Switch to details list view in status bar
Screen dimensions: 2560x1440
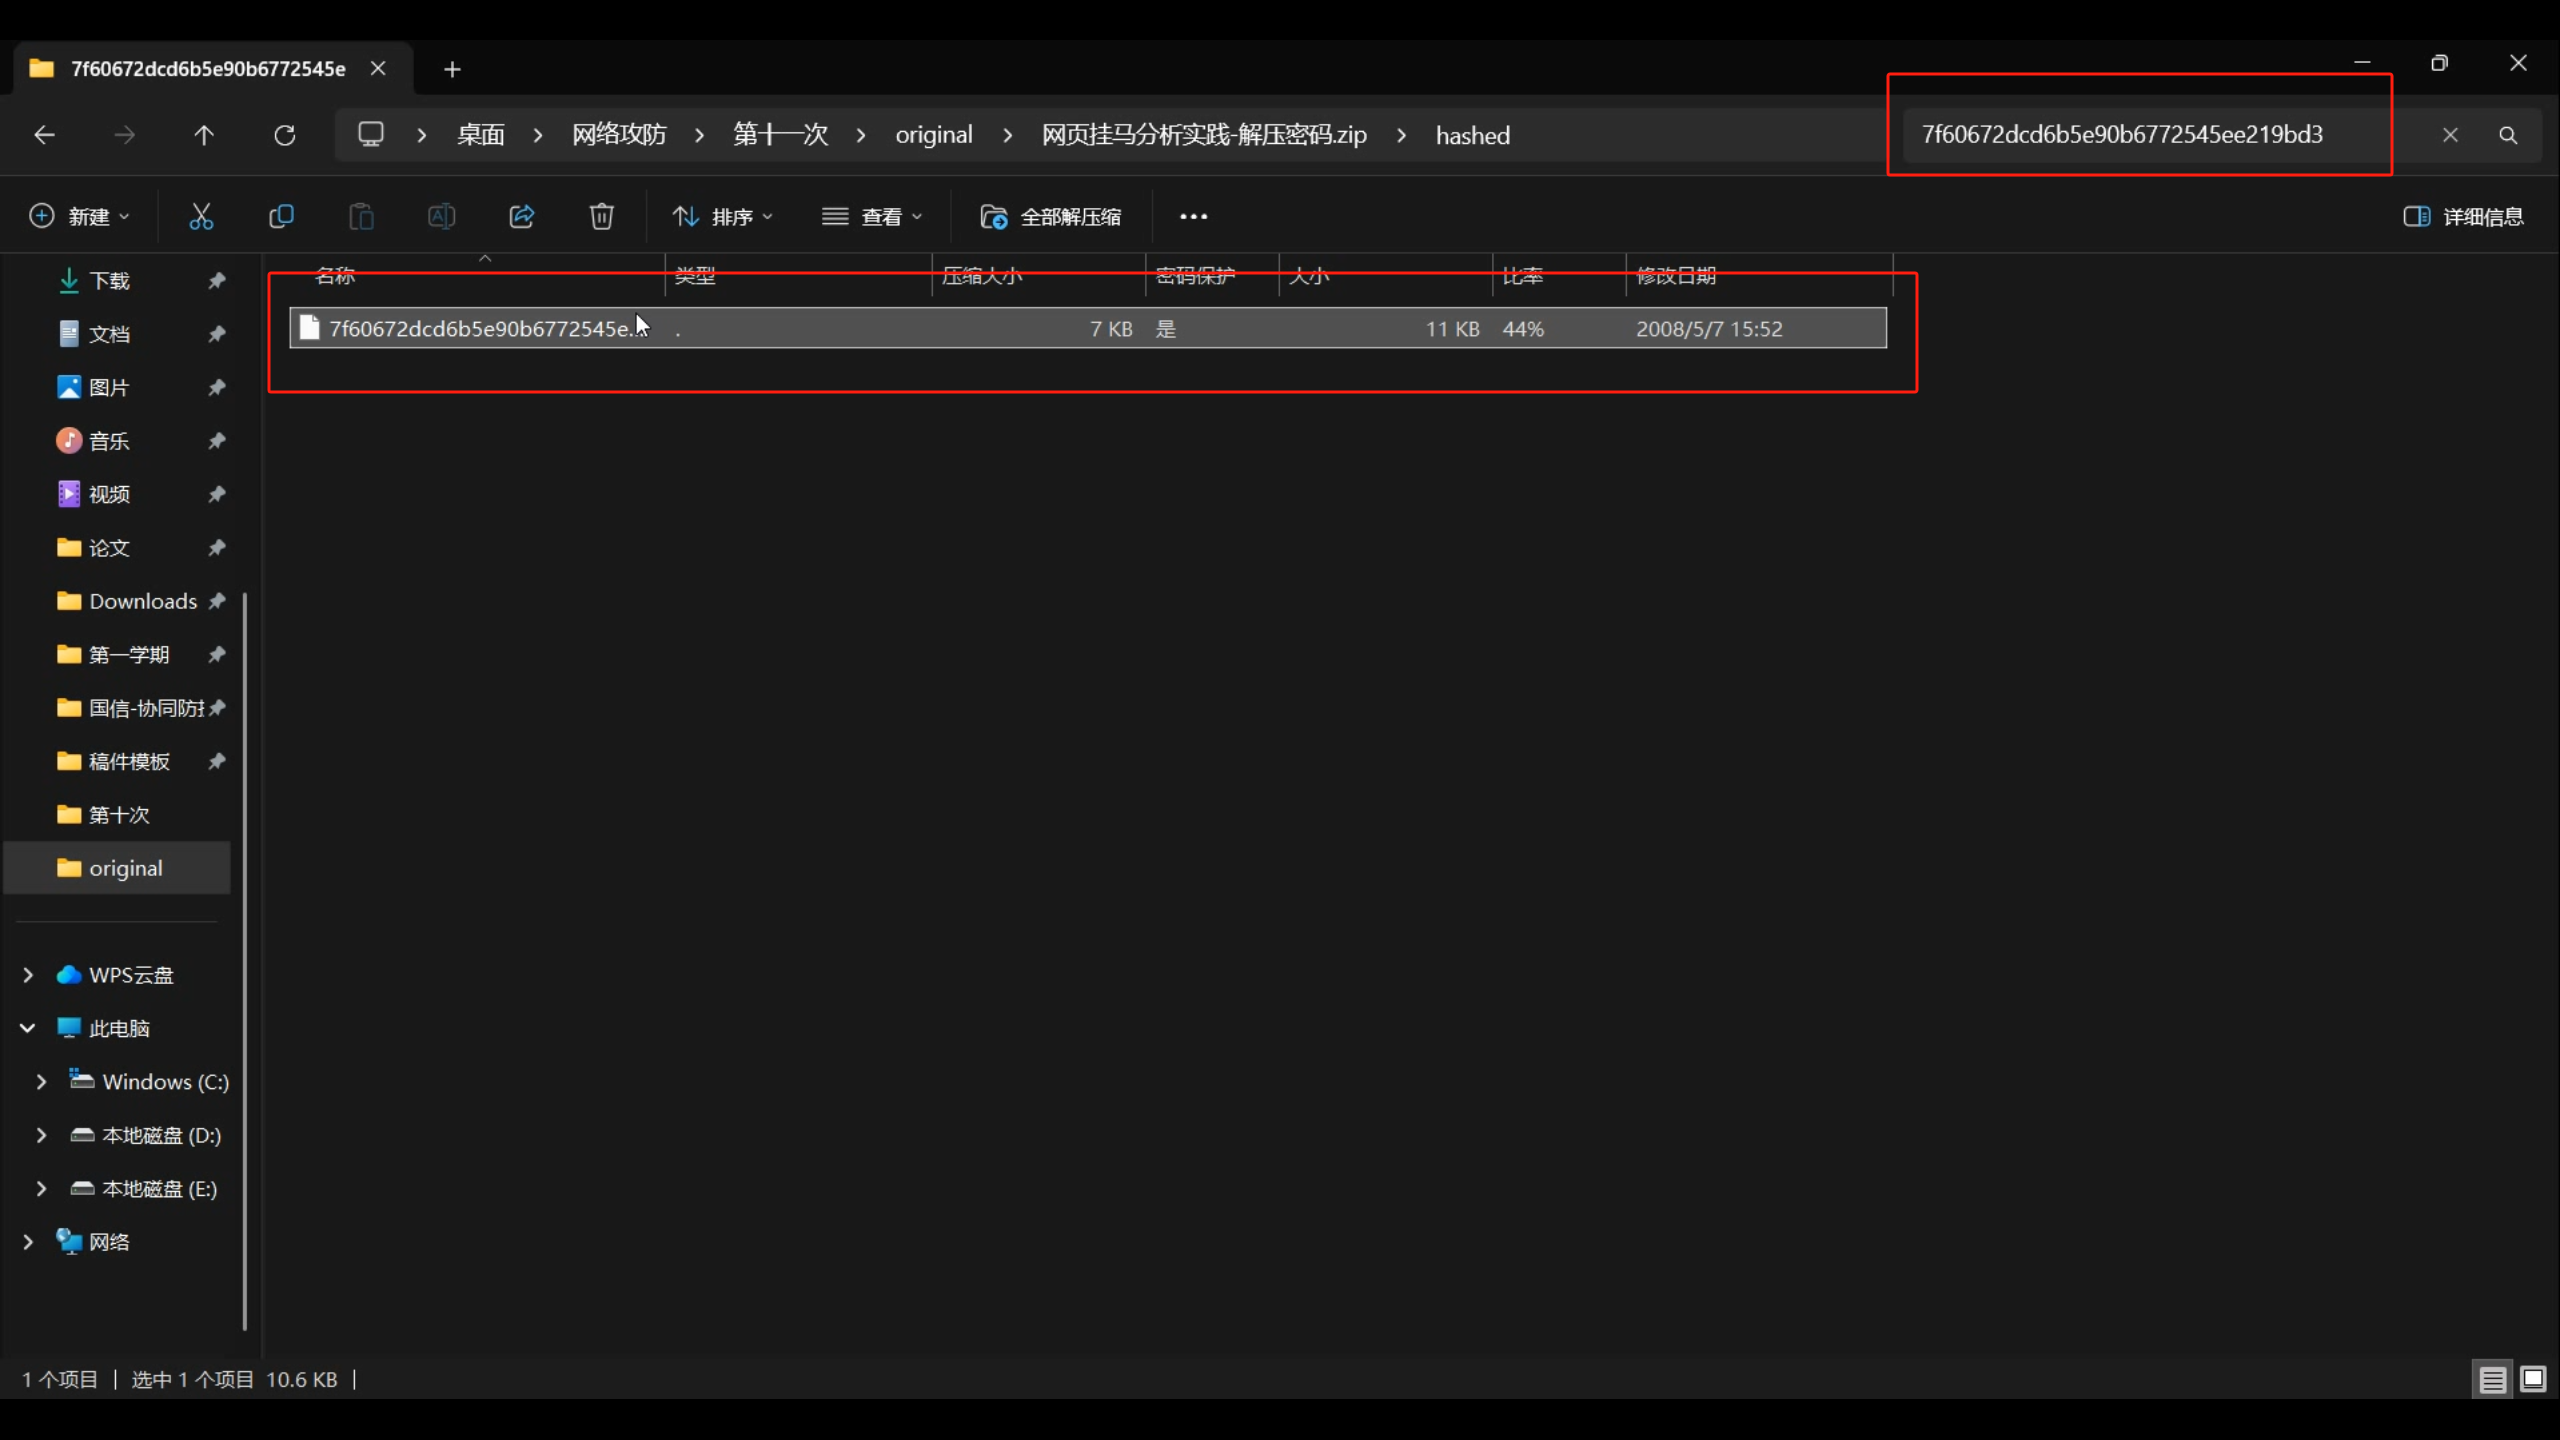[x=2492, y=1380]
